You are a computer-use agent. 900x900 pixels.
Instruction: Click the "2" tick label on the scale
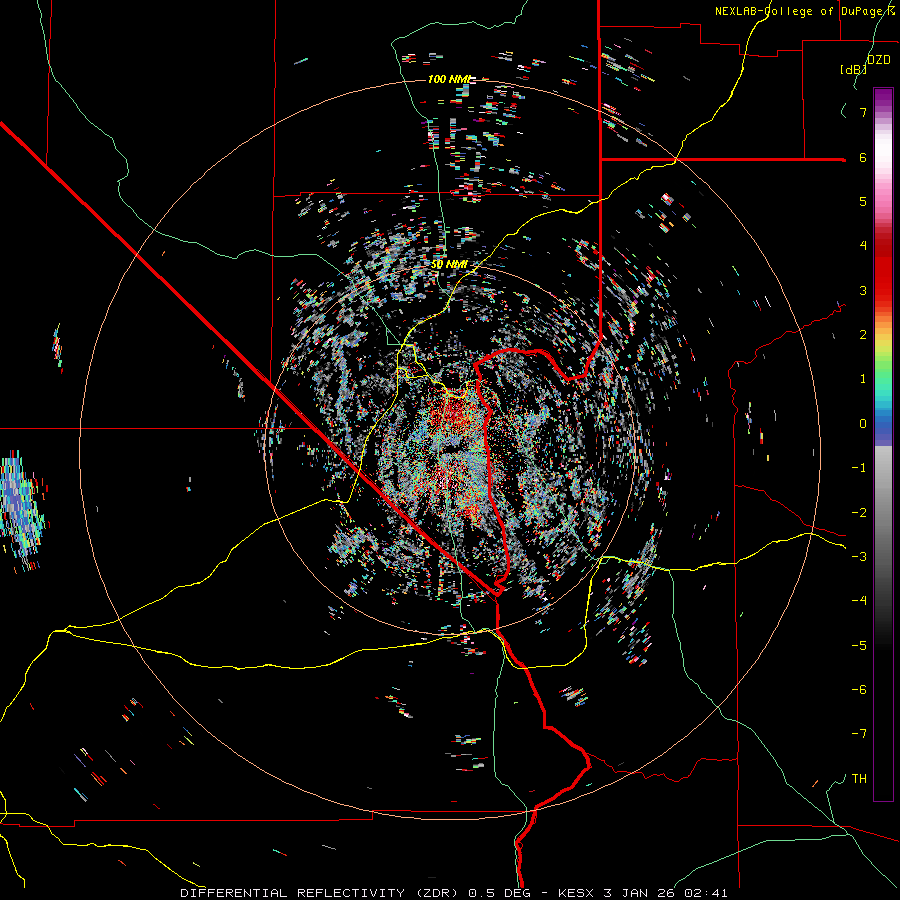tap(863, 335)
